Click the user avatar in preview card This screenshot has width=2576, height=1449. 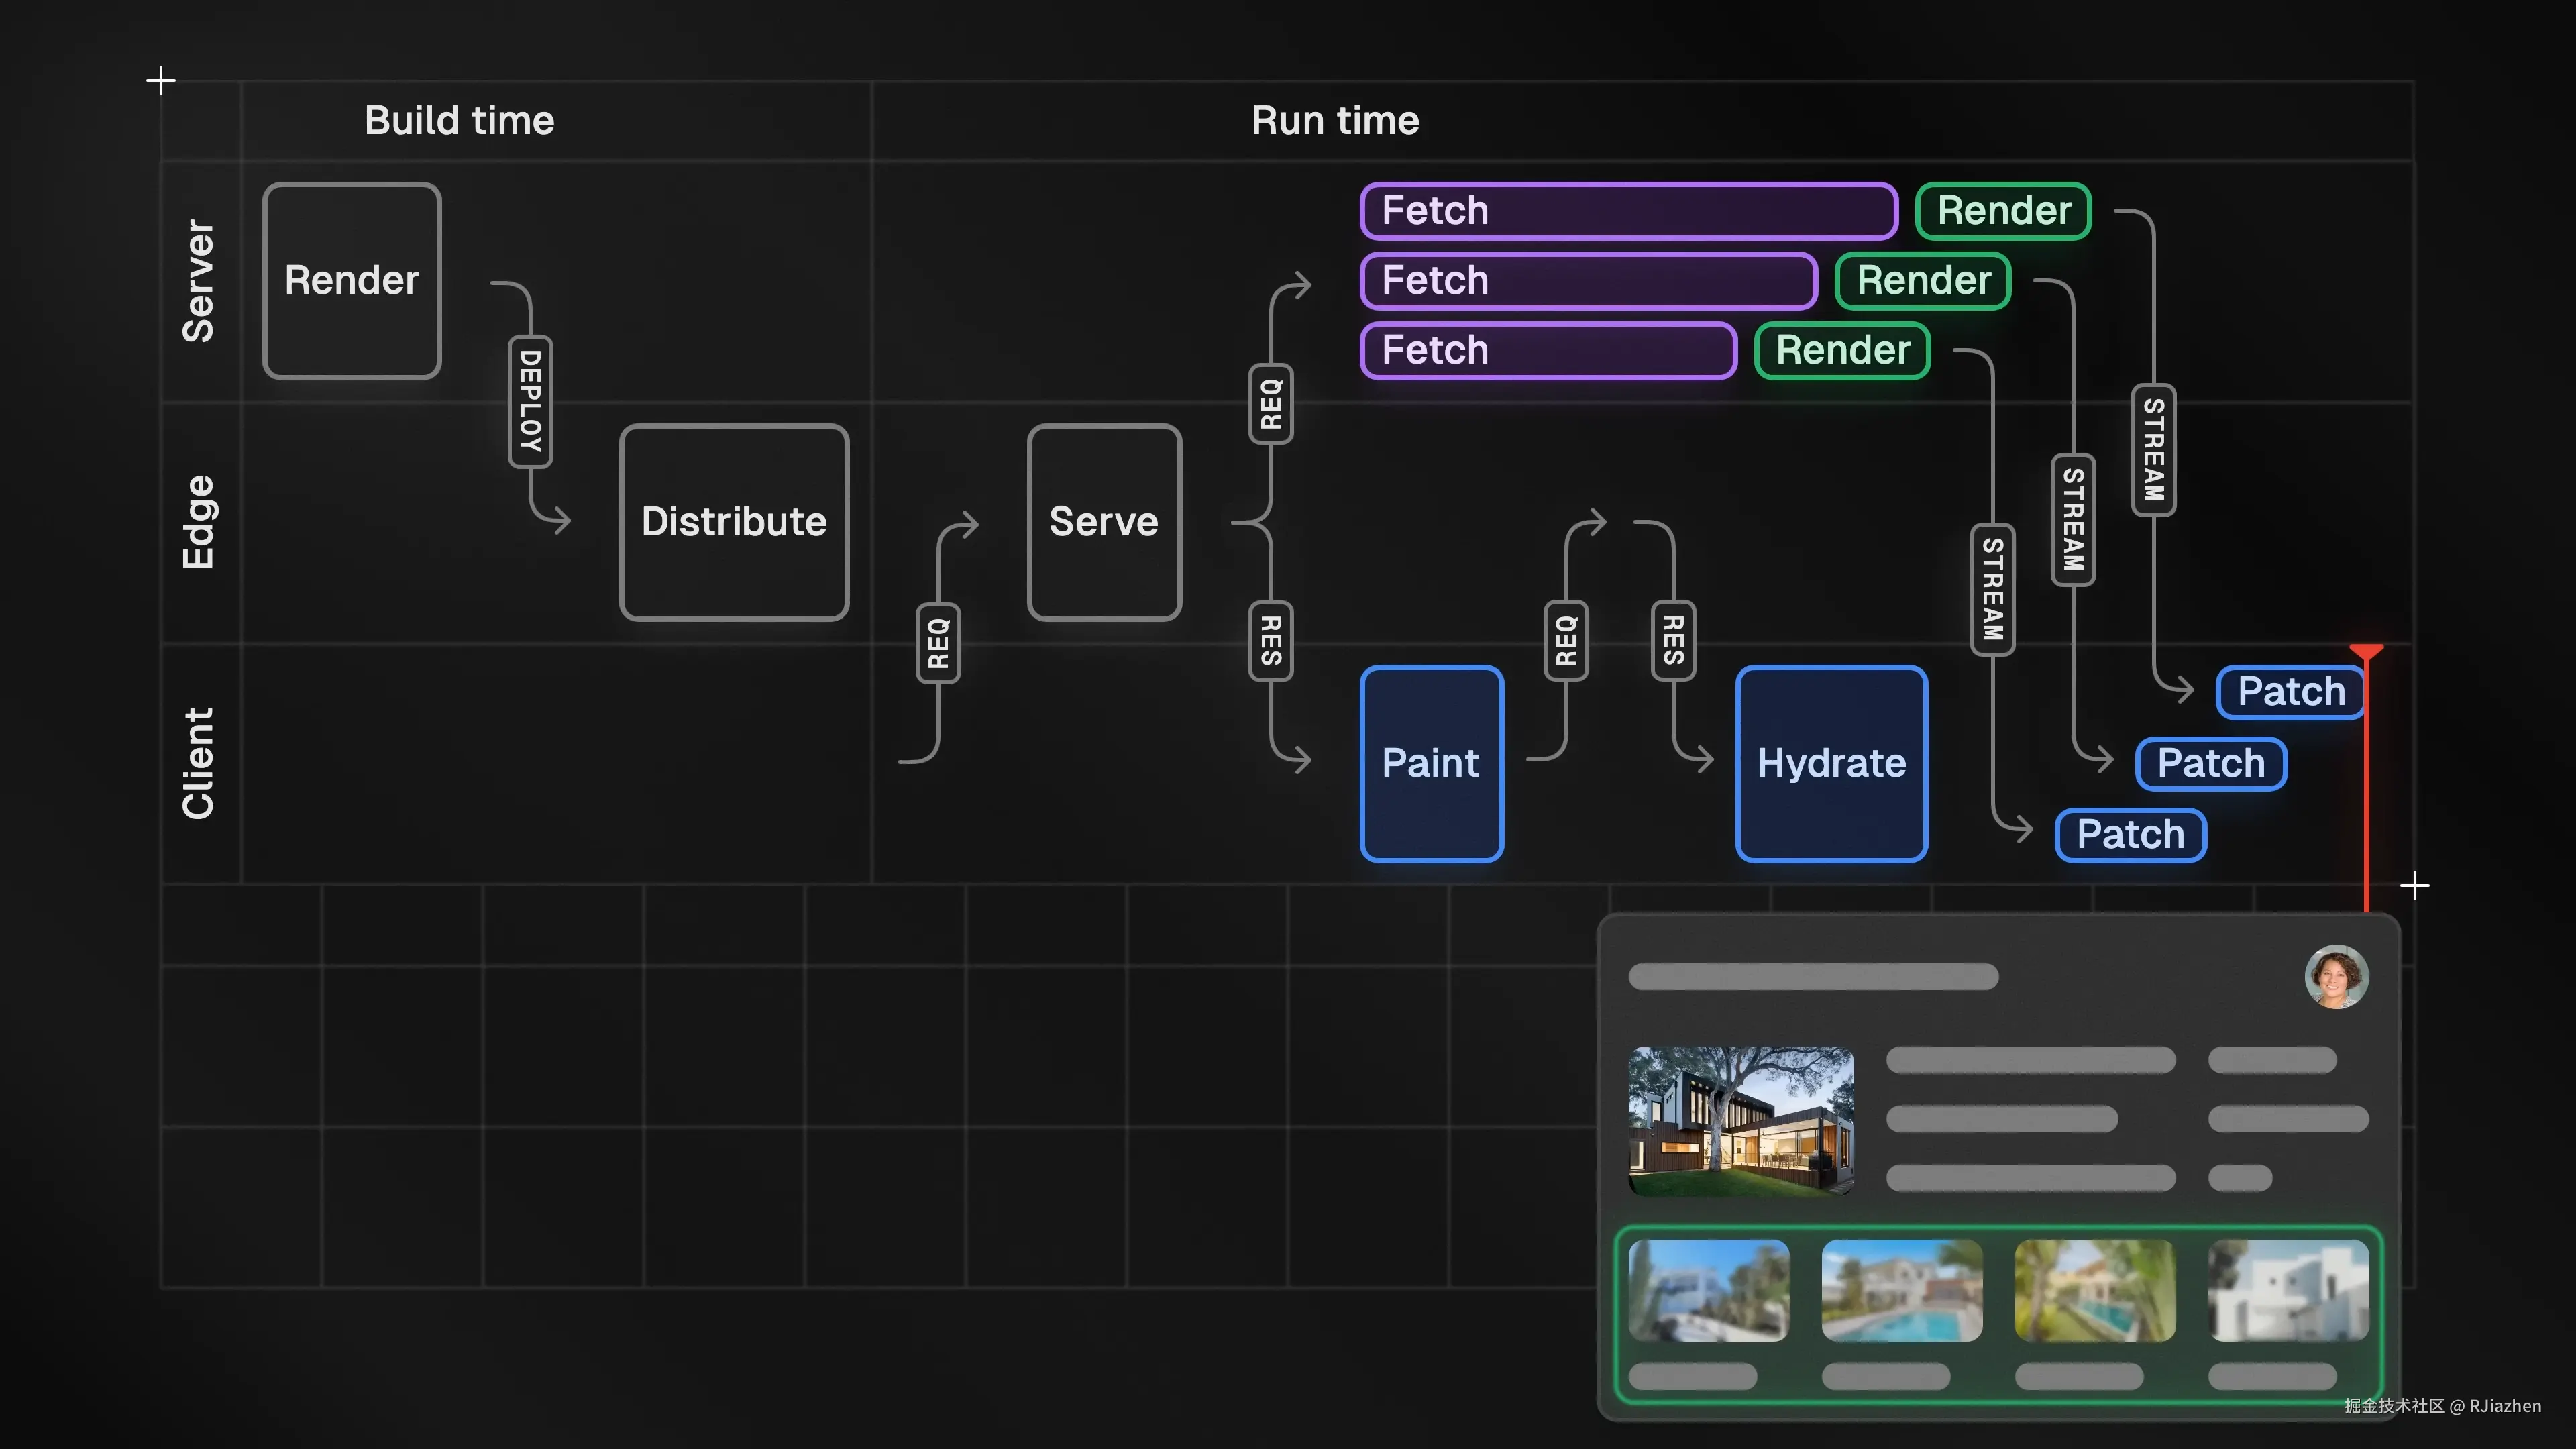2336,976
